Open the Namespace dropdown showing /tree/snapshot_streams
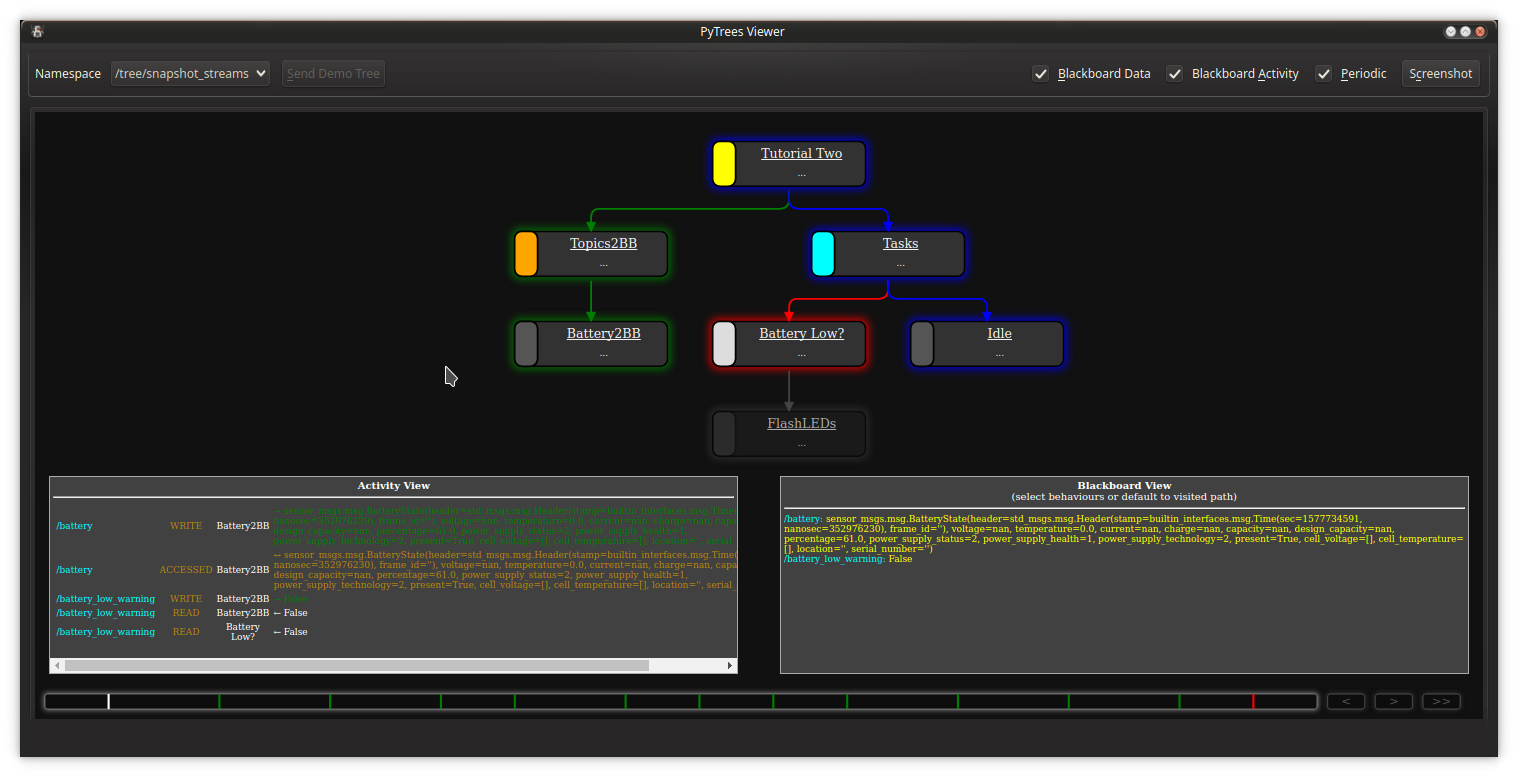This screenshot has height=777, width=1518. pyautogui.click(x=190, y=73)
